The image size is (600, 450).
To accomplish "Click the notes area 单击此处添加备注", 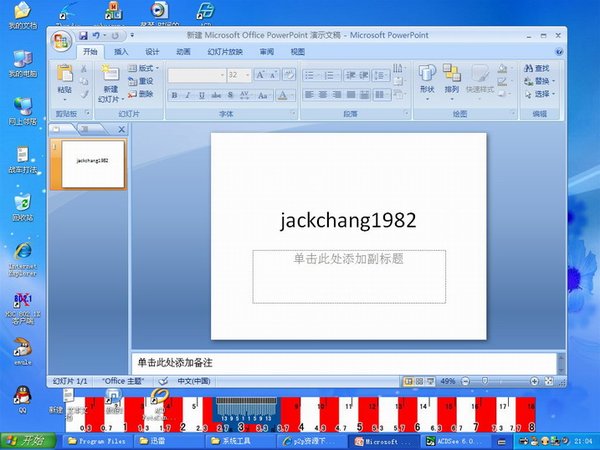I will coord(174,363).
